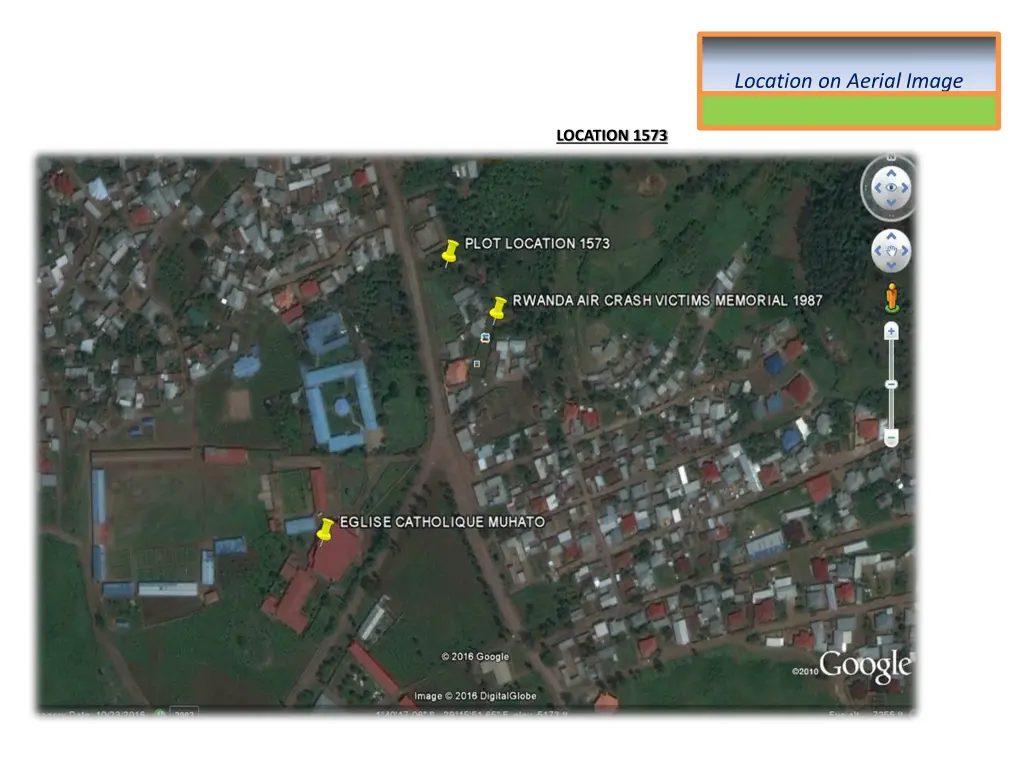Click the look-left arrow on eye control
The width and height of the screenshot is (1024, 768).
[878, 188]
